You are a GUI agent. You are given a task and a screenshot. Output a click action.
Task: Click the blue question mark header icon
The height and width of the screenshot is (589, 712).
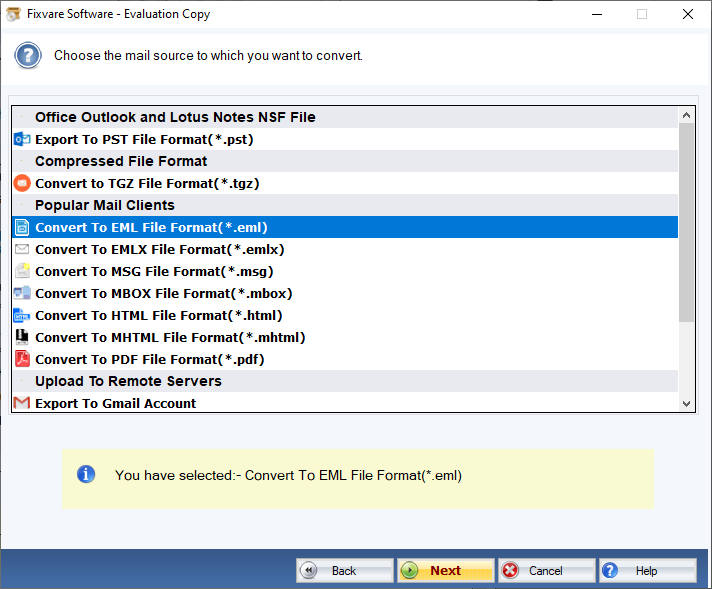point(28,55)
